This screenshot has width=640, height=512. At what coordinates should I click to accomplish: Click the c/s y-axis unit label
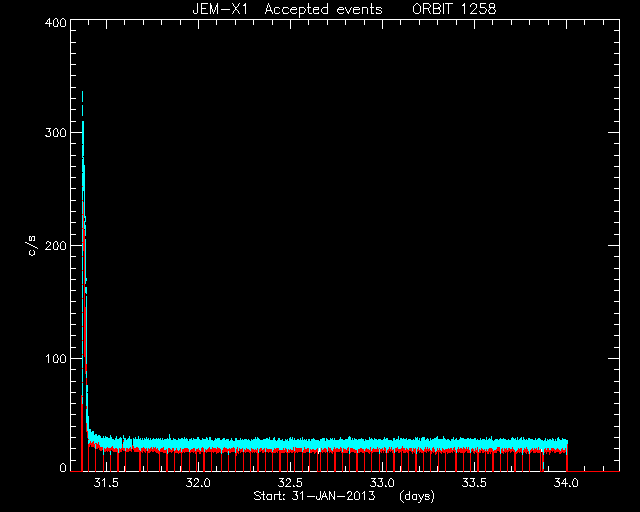pyautogui.click(x=32, y=245)
